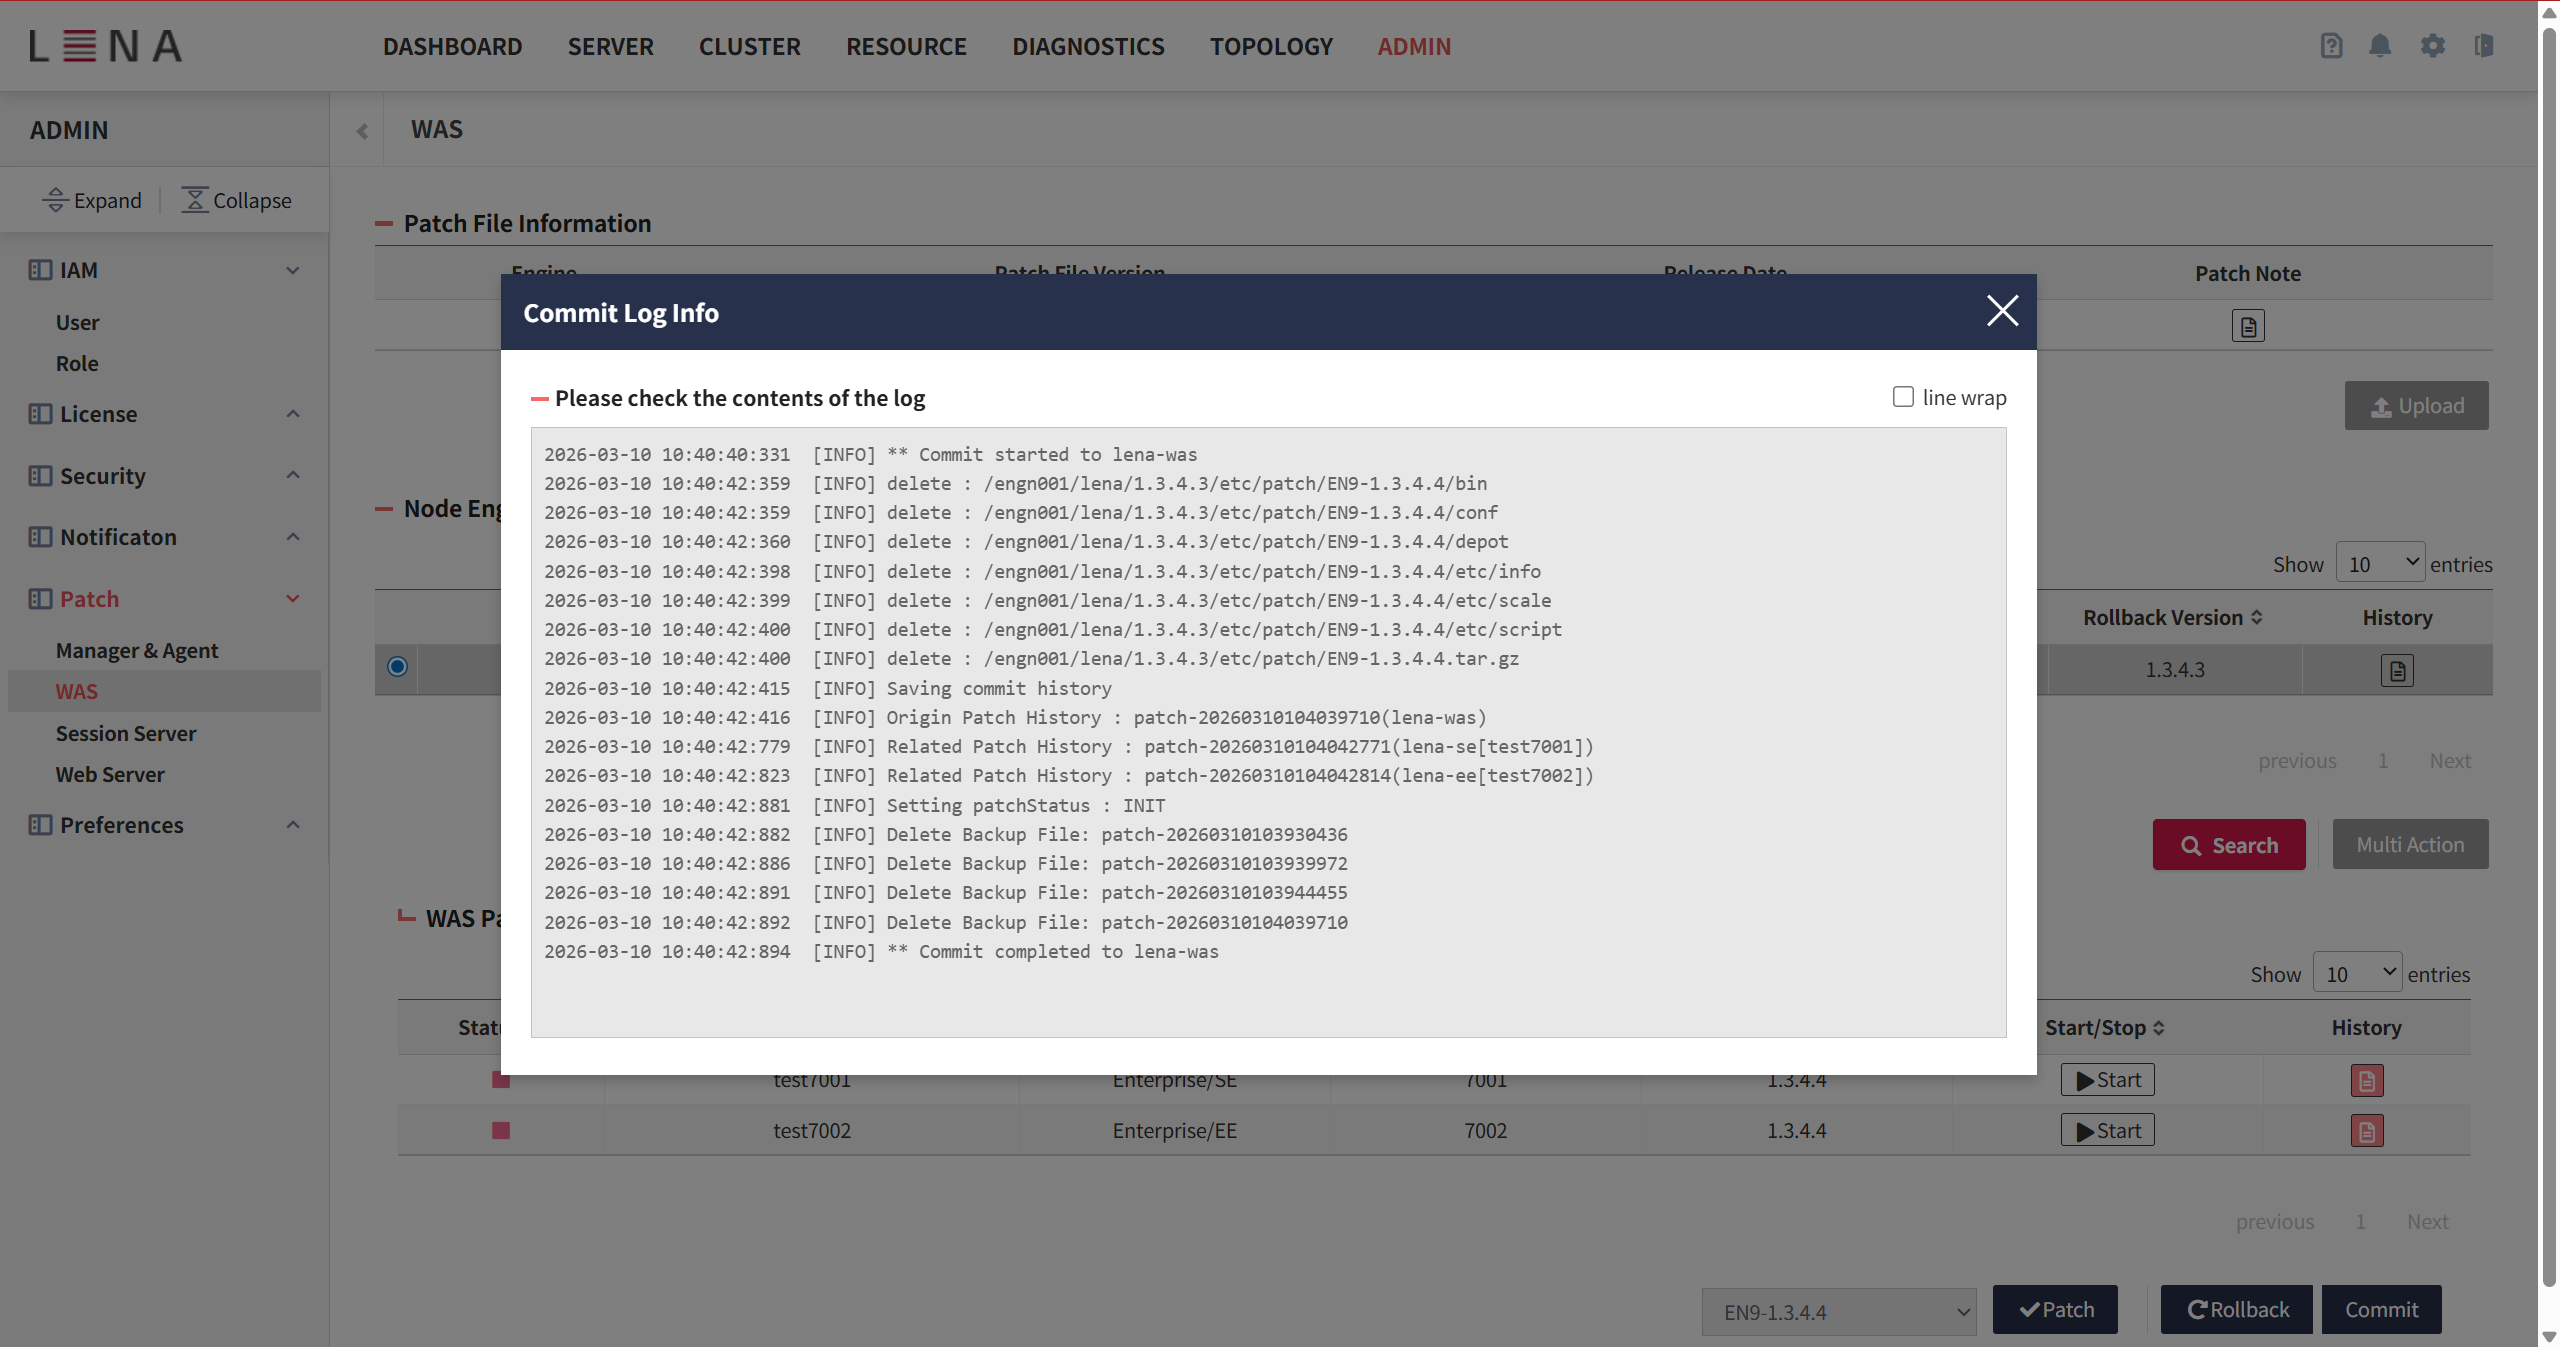
Task: Expand the Notificaton menu chevron
Action: [x=293, y=537]
